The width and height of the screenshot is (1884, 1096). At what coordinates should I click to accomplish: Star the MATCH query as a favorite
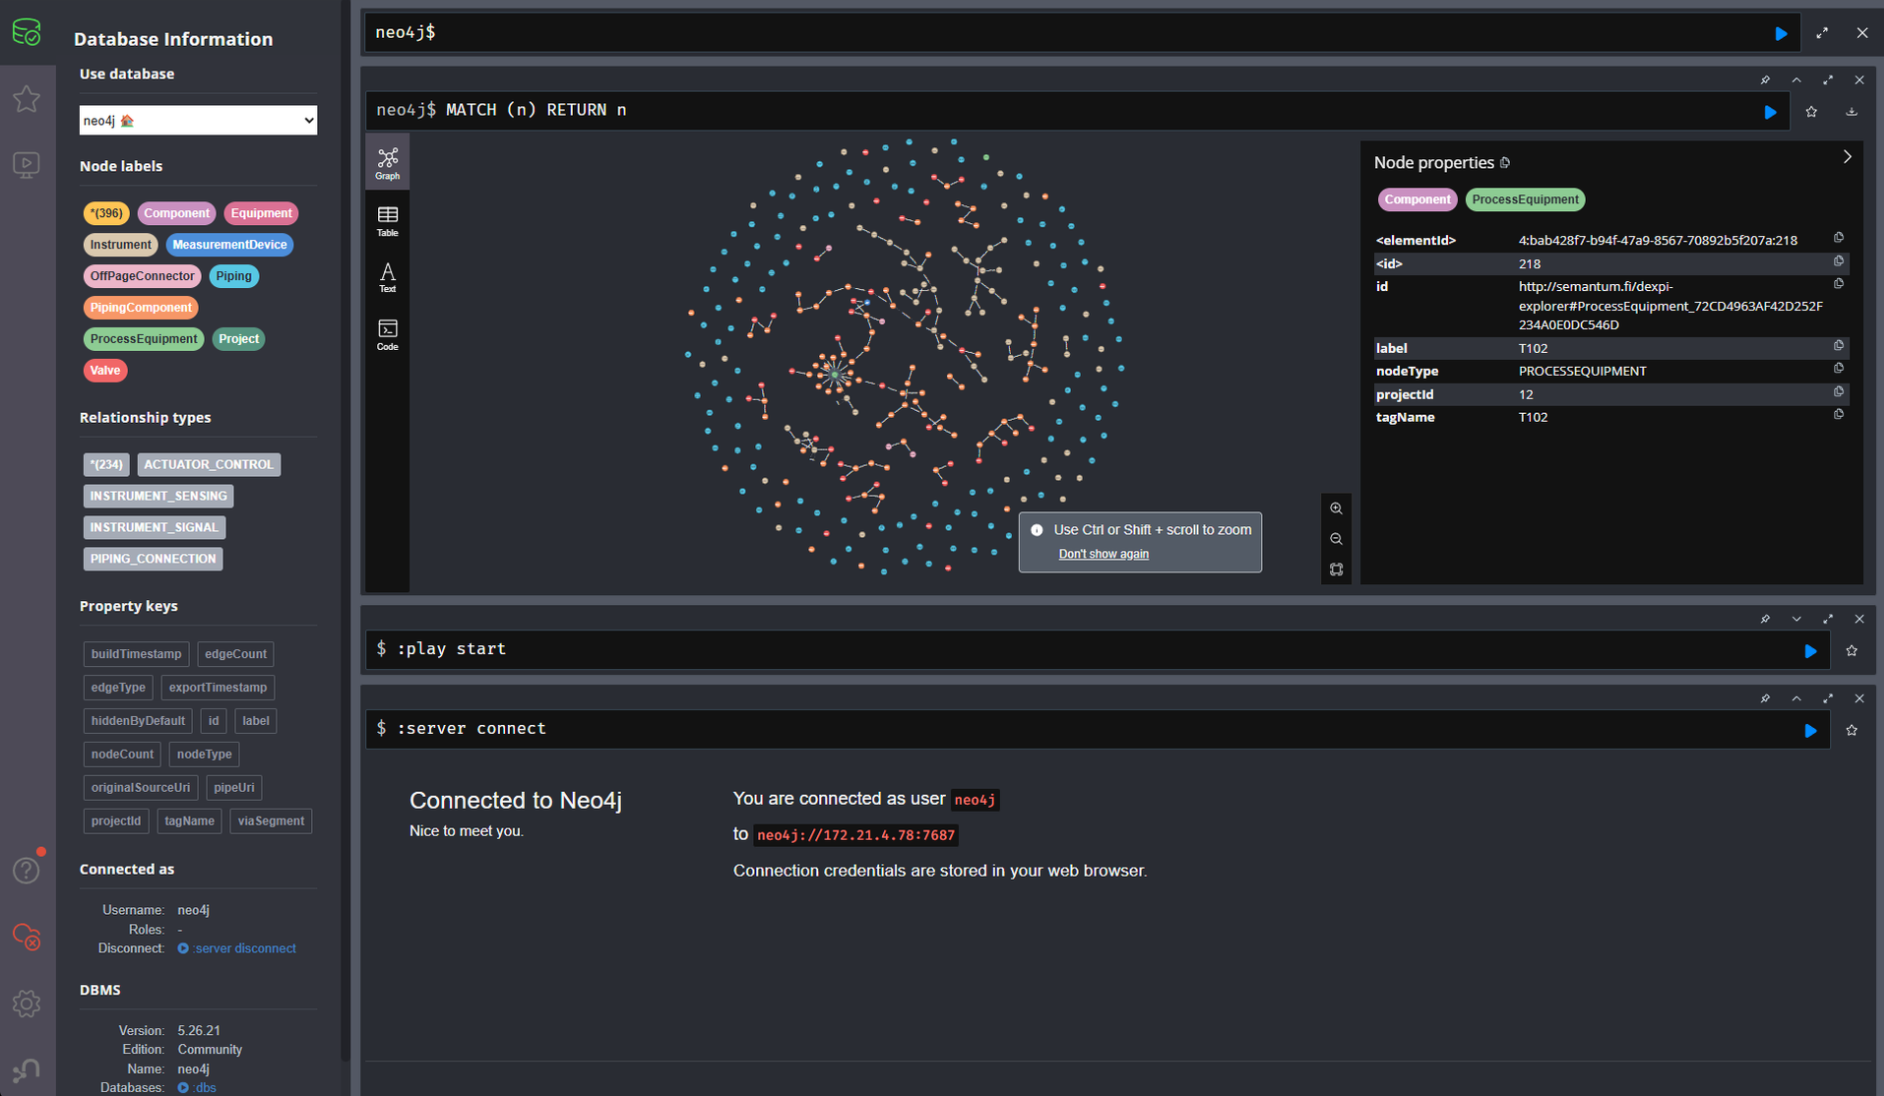click(x=1811, y=111)
